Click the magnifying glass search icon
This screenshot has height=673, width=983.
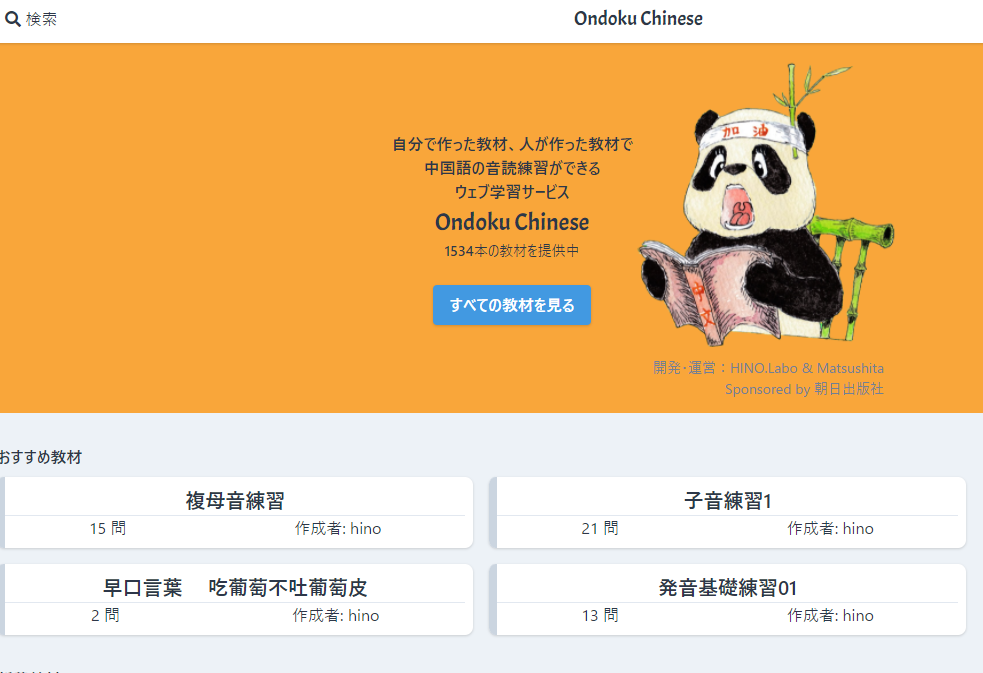pos(13,19)
